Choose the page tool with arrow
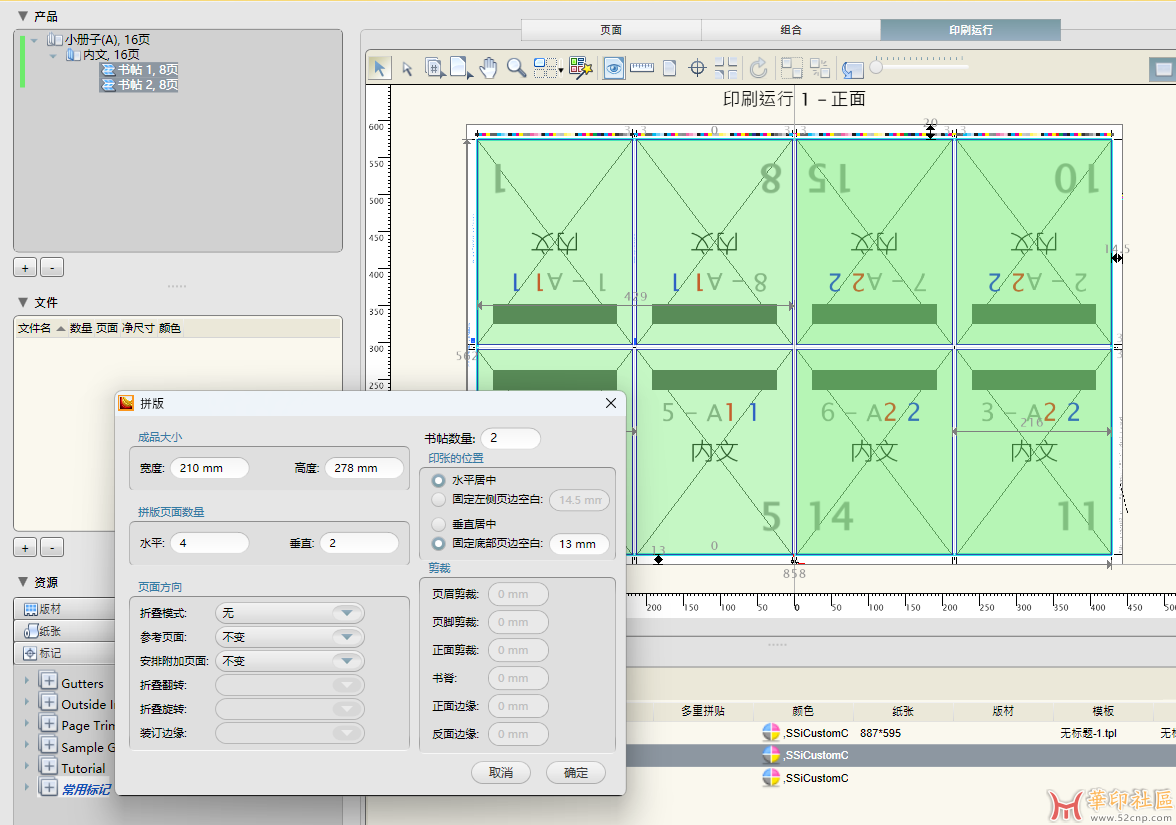Screen dimensions: 1176x825 point(461,68)
